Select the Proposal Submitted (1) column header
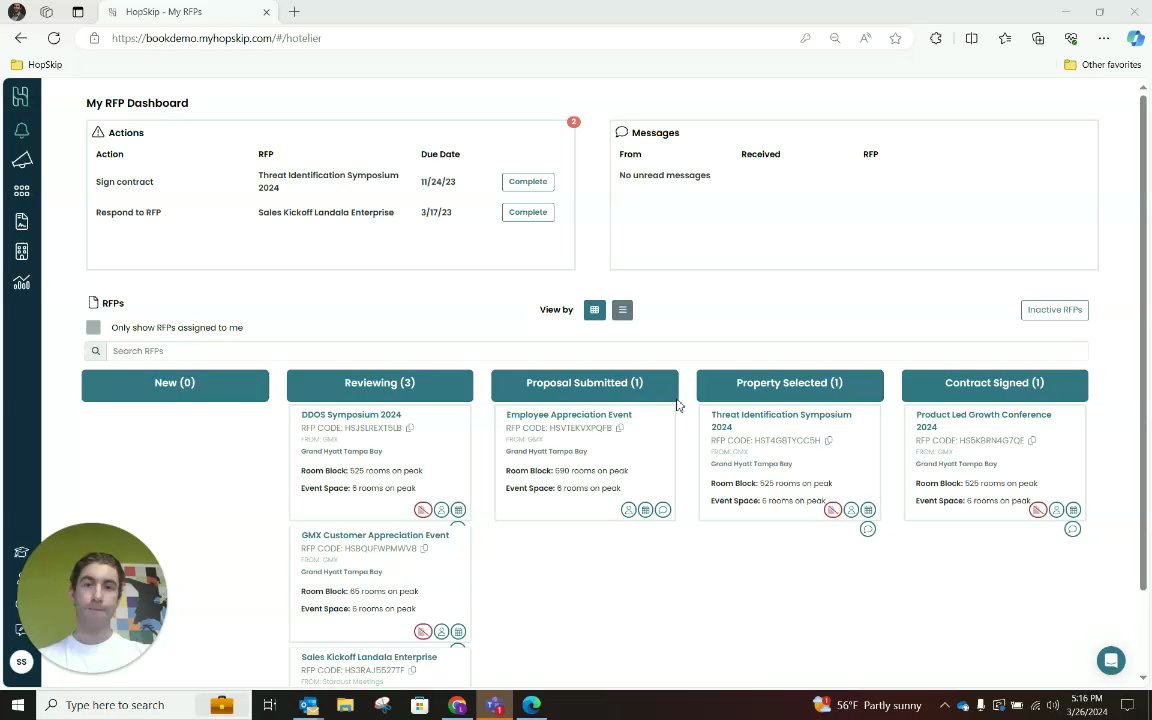Viewport: 1152px width, 720px height. [585, 385]
